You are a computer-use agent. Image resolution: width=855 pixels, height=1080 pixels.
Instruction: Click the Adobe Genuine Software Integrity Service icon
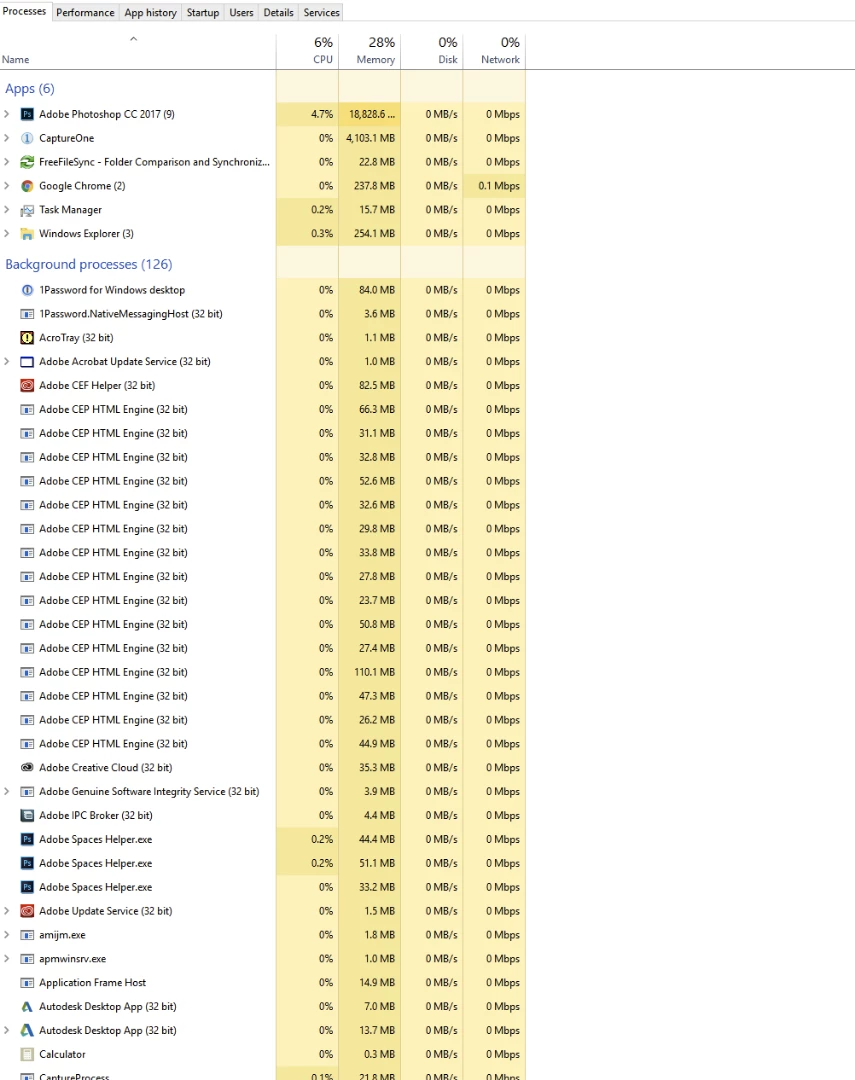pyautogui.click(x=27, y=791)
